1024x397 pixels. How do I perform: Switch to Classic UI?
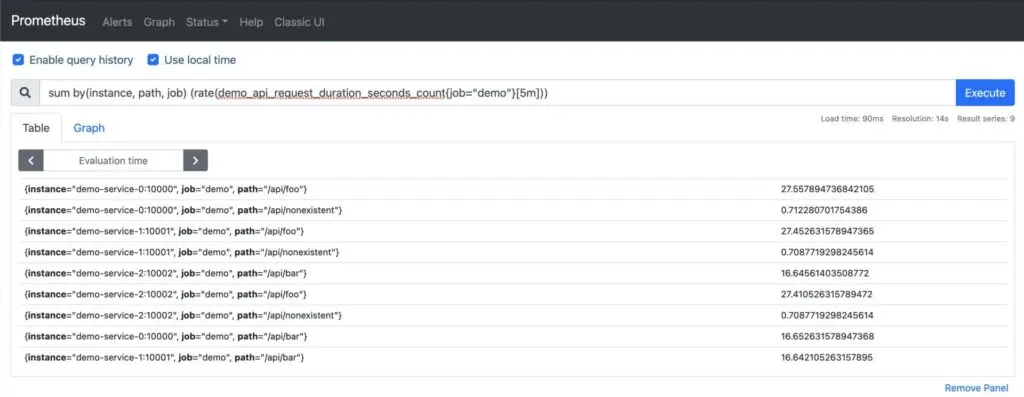(299, 22)
